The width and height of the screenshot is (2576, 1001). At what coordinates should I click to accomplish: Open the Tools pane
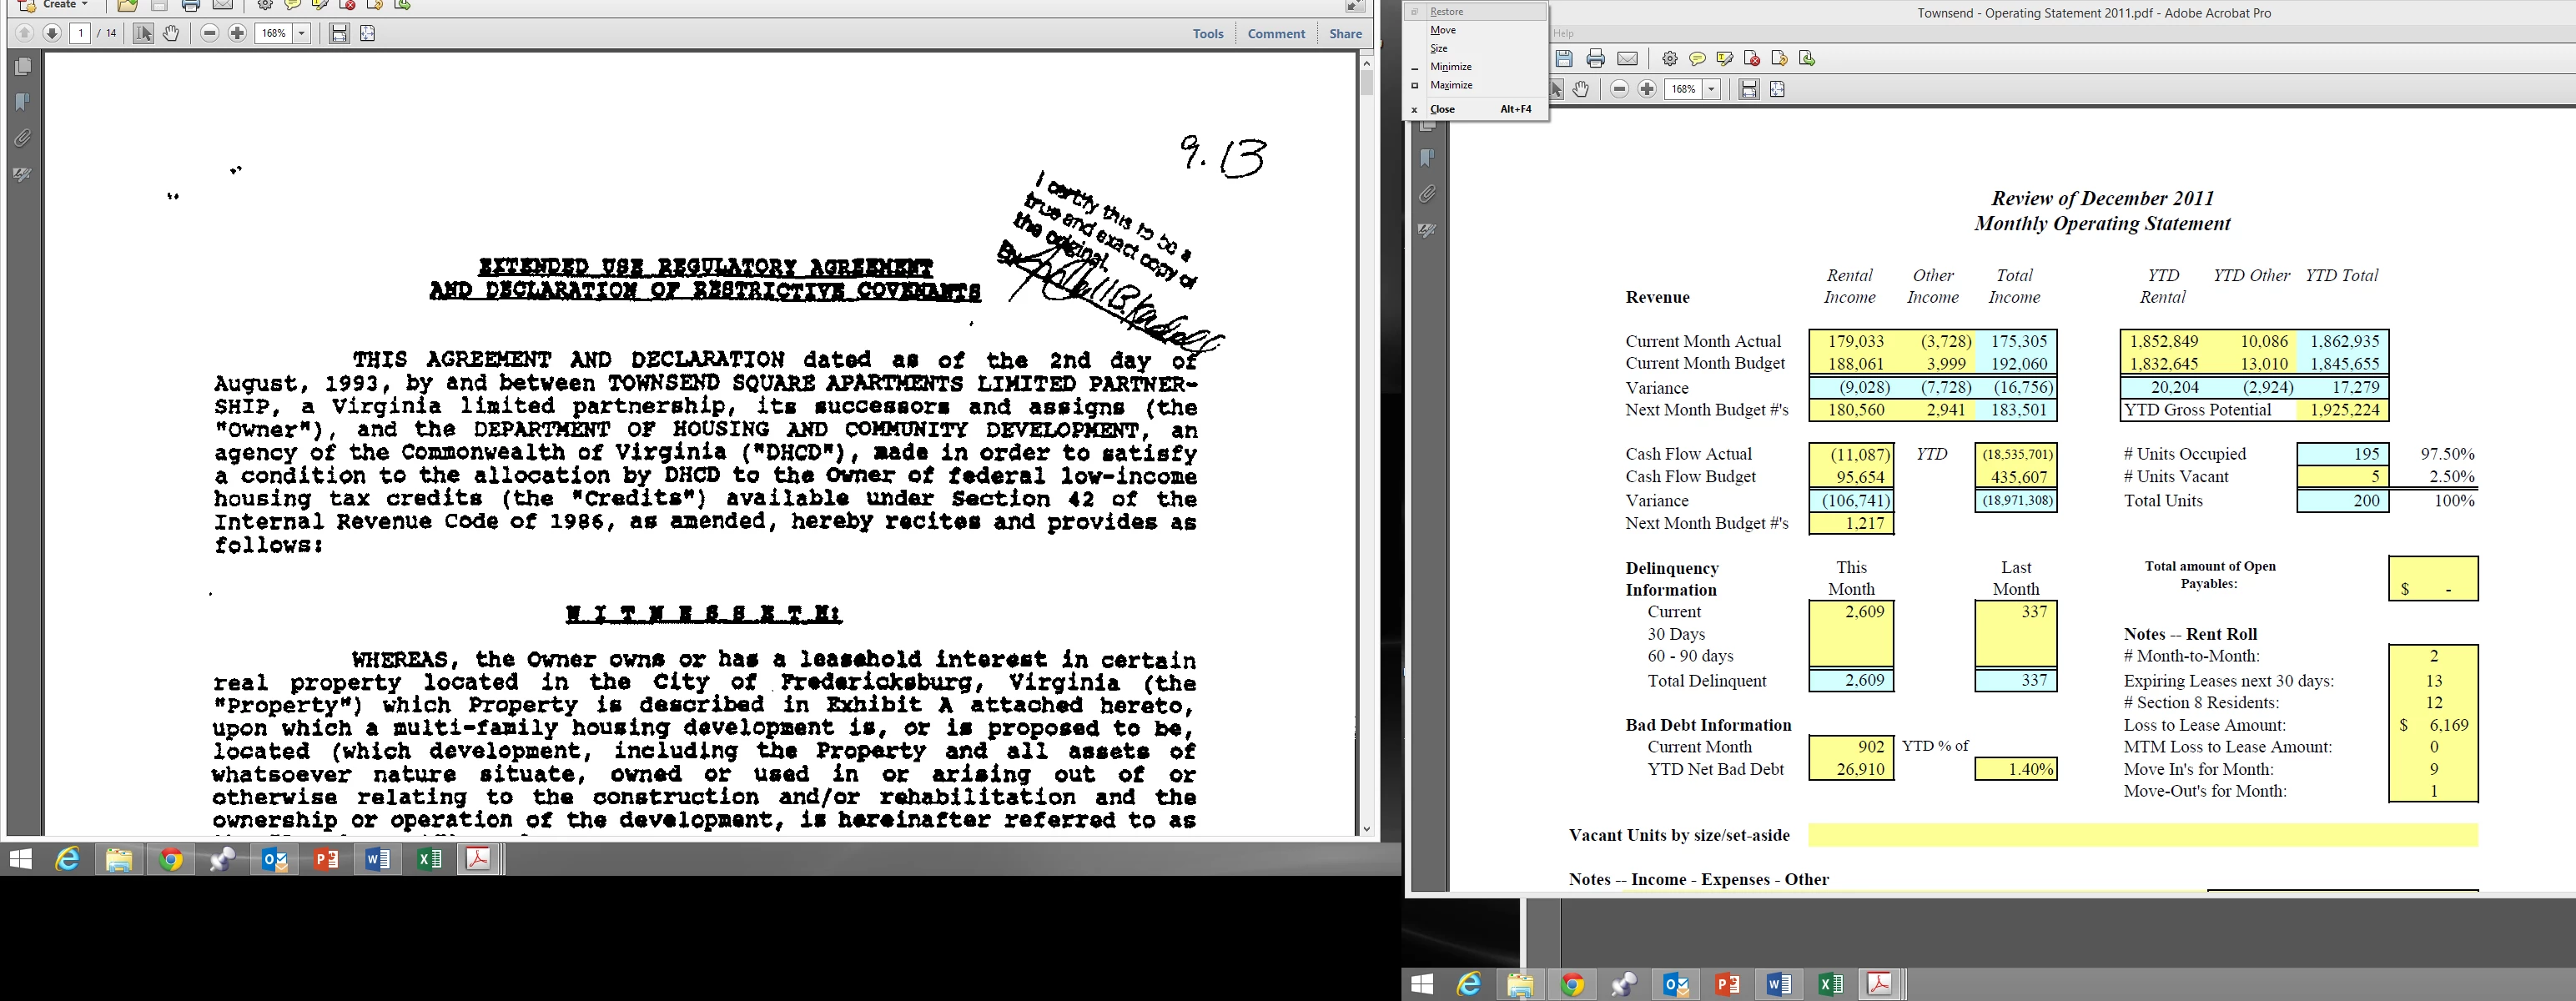click(x=1208, y=33)
